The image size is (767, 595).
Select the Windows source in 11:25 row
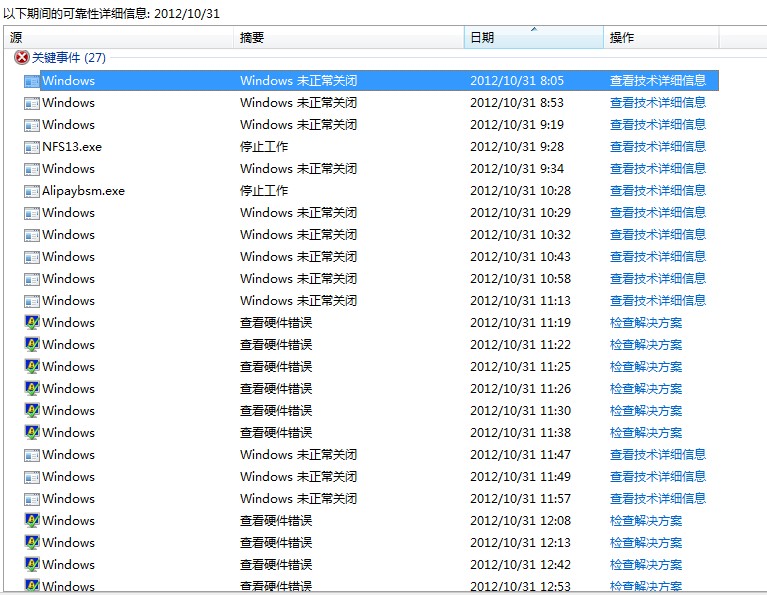[x=68, y=367]
